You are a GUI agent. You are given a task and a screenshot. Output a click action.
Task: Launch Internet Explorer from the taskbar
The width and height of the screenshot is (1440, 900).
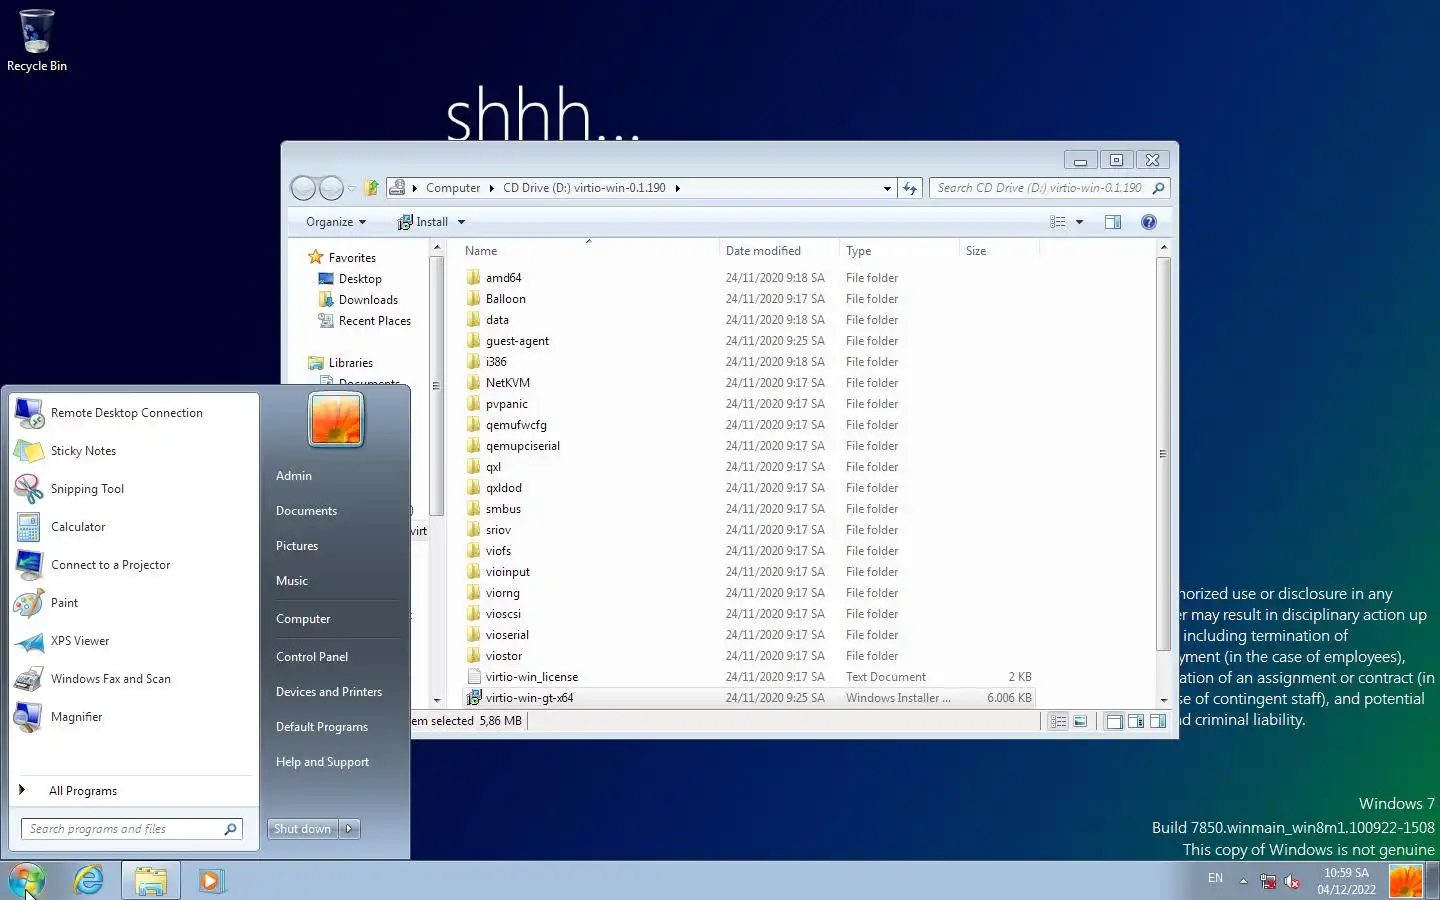click(89, 880)
